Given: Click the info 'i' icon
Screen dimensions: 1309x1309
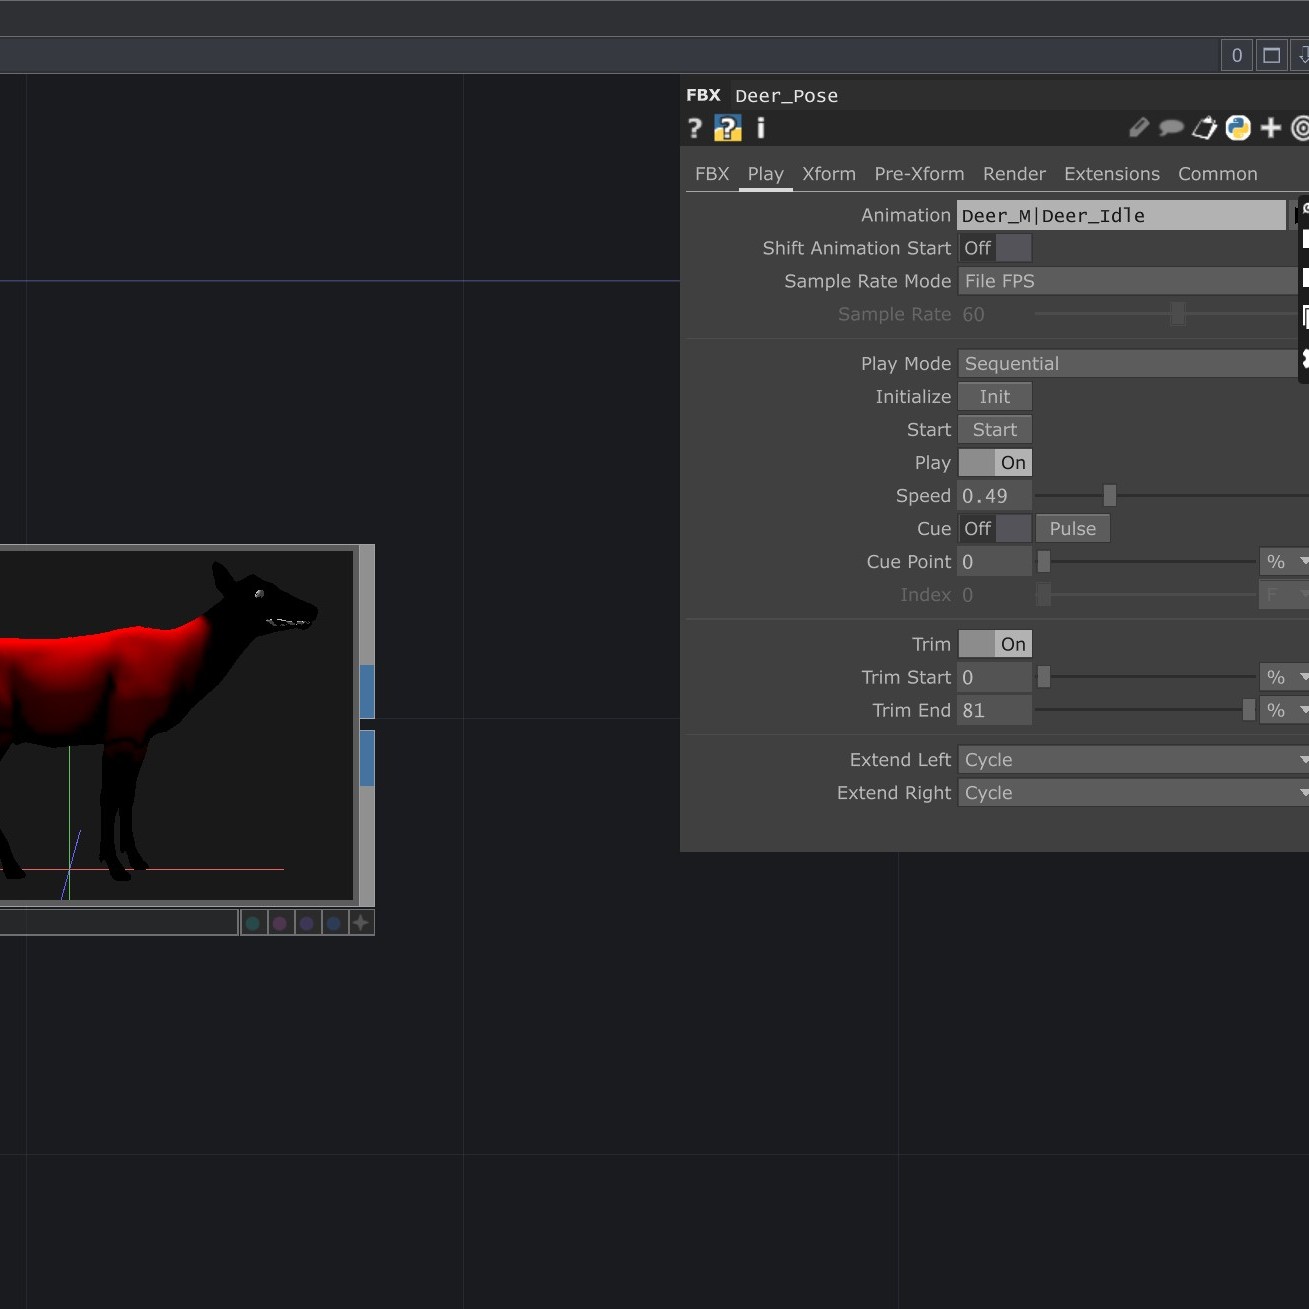Looking at the screenshot, I should click(759, 128).
